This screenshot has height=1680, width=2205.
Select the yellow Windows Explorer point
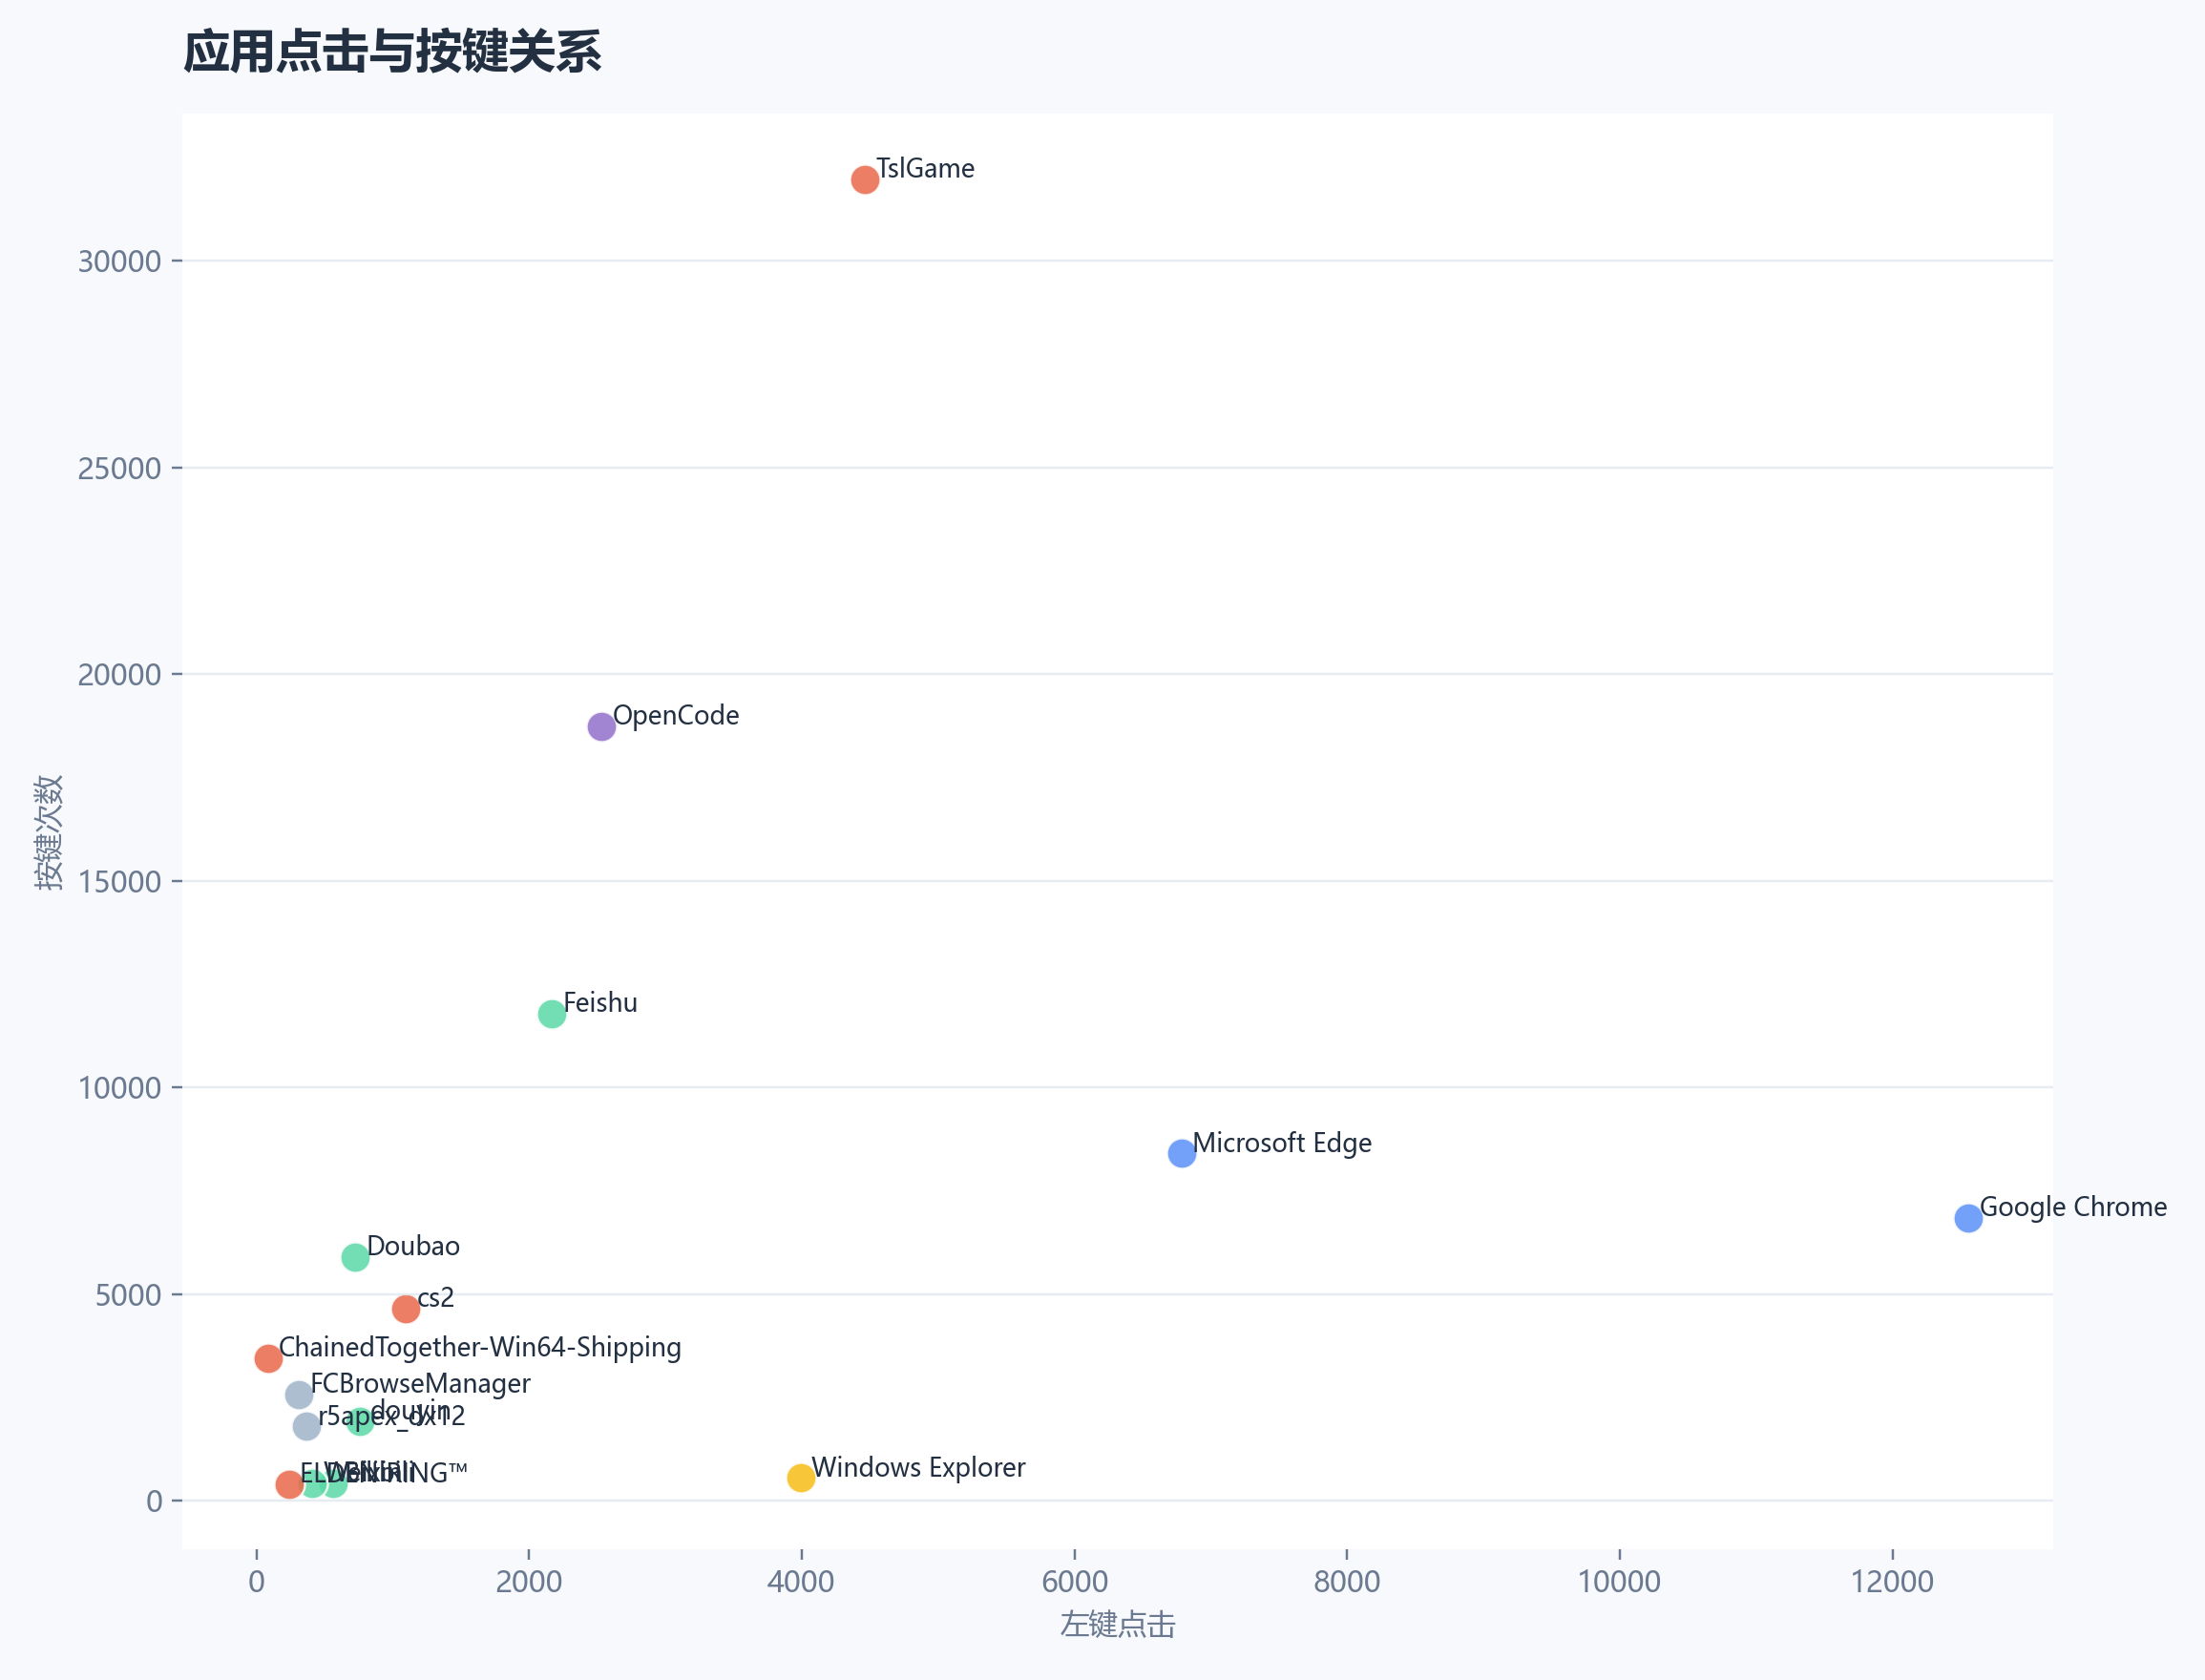pyautogui.click(x=801, y=1478)
